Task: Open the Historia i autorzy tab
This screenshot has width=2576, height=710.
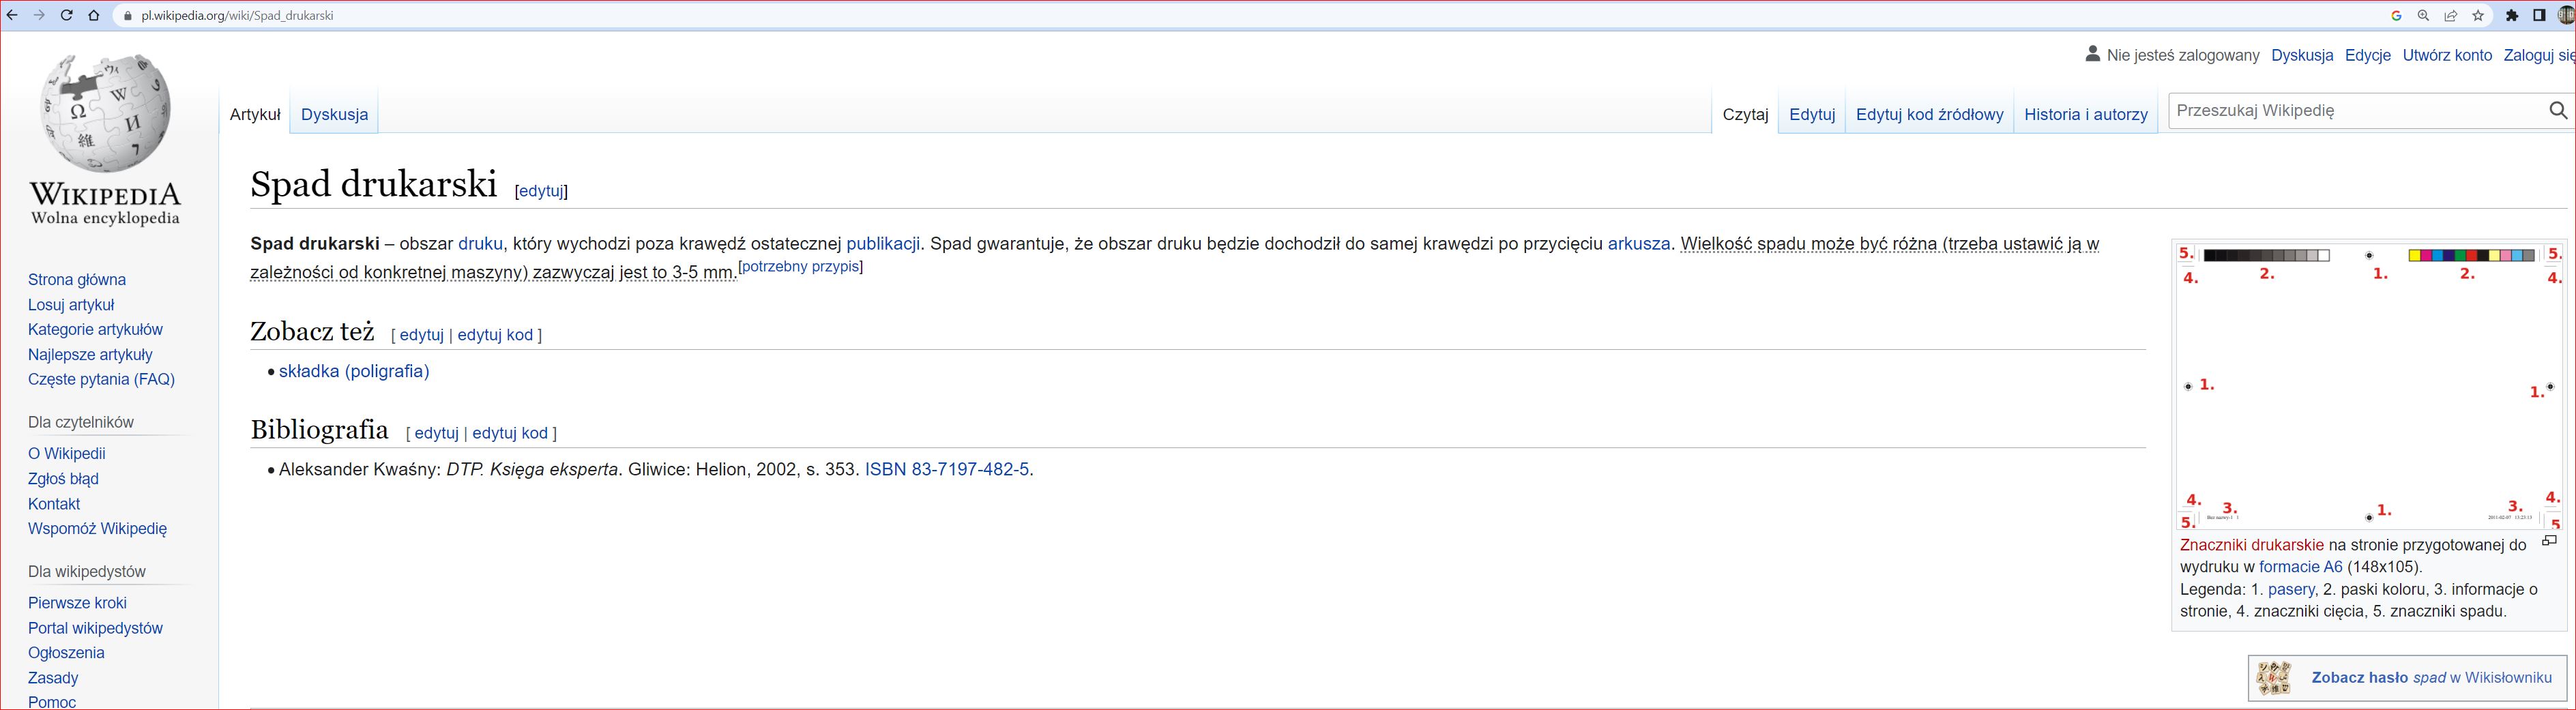Action: click(x=2085, y=115)
